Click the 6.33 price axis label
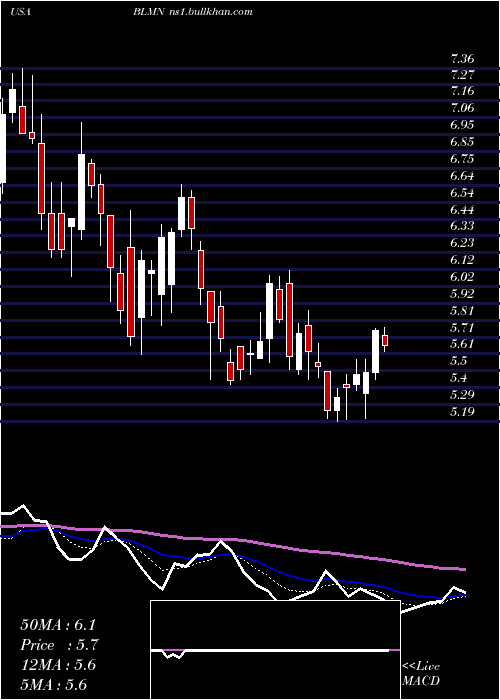Screen dimensions: 500x700 coord(462,226)
